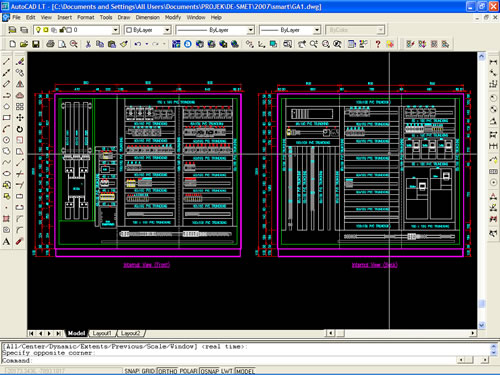Switch to the Layout1 tab
Image resolution: width=500 pixels, height=375 pixels.
tap(102, 333)
